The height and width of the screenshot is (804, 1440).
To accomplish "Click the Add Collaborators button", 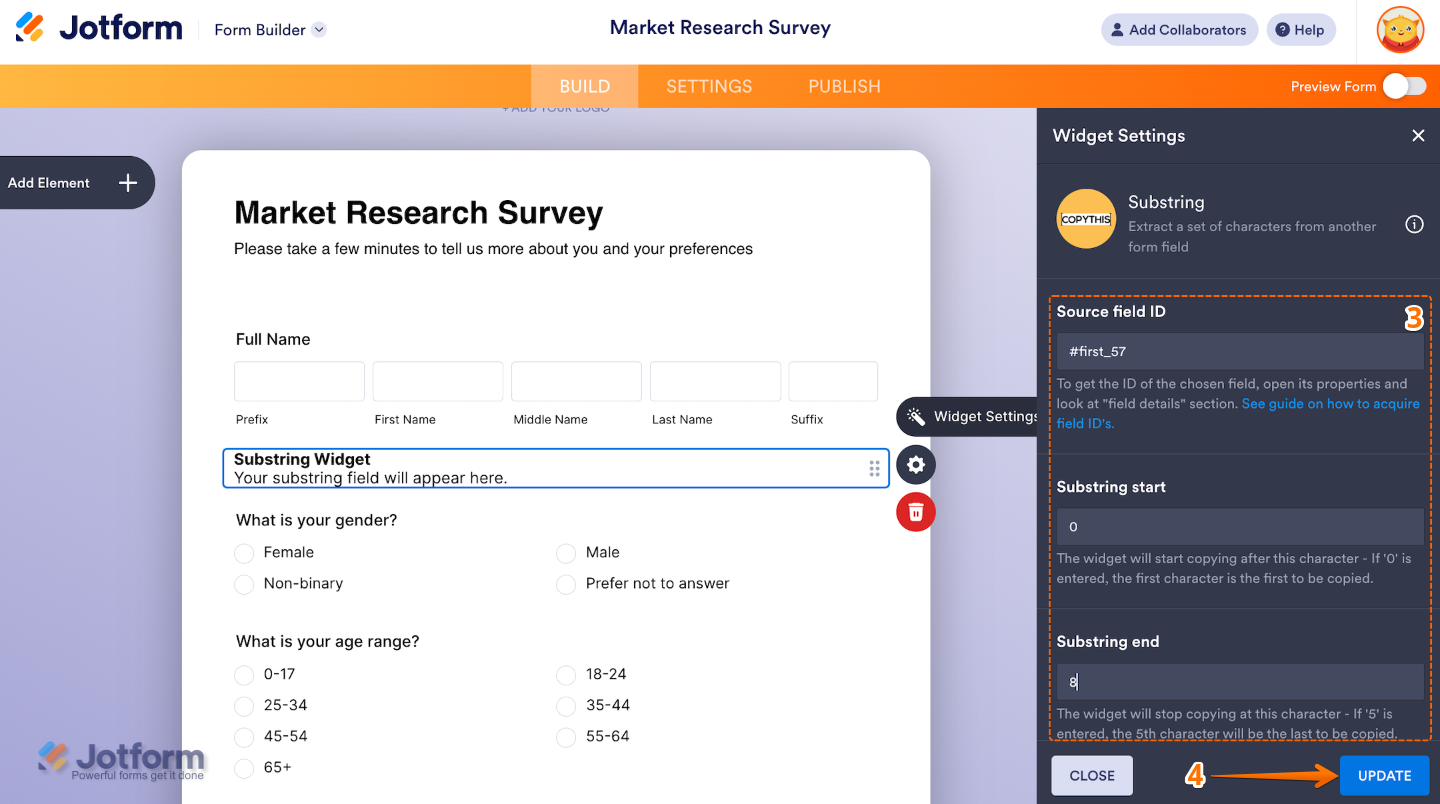I will 1179,30.
